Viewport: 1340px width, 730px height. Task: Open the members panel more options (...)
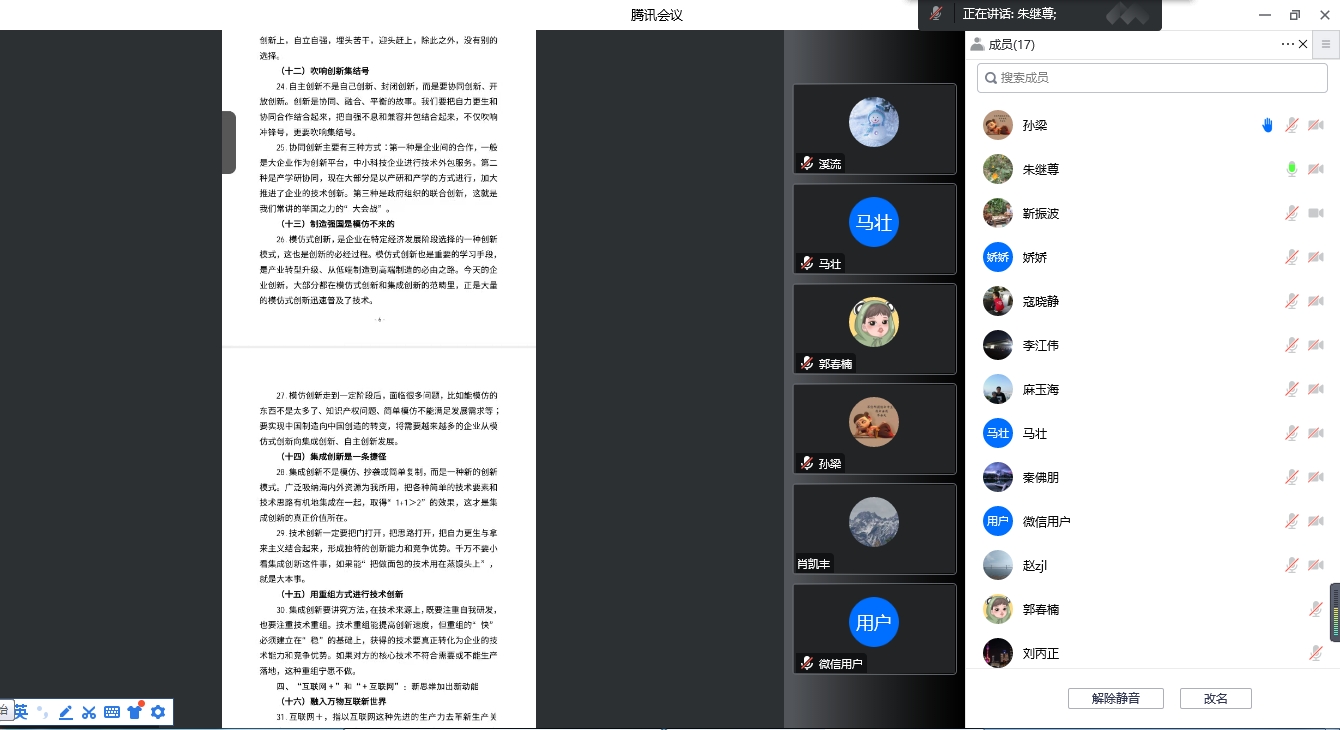1287,44
